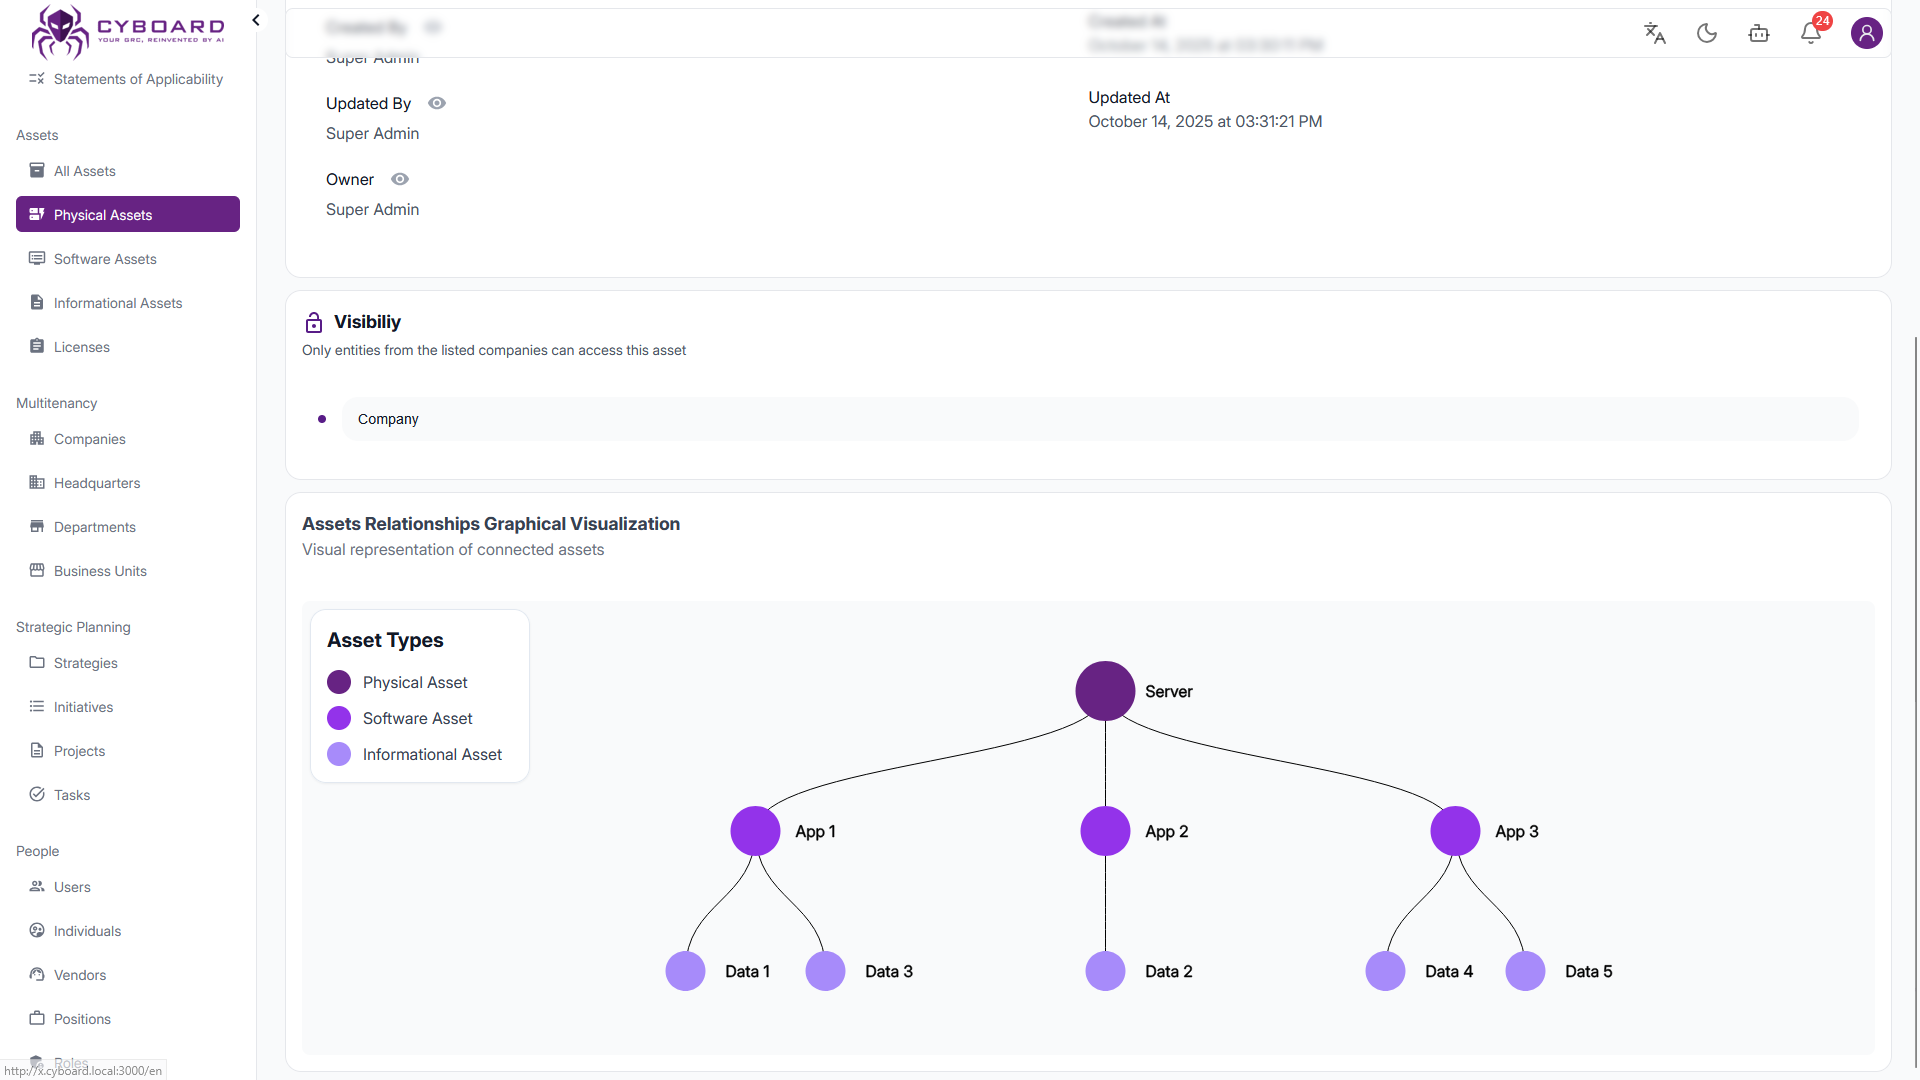The width and height of the screenshot is (1920, 1080).
Task: Collapse the sidebar with chevron arrow
Action: pyautogui.click(x=256, y=20)
